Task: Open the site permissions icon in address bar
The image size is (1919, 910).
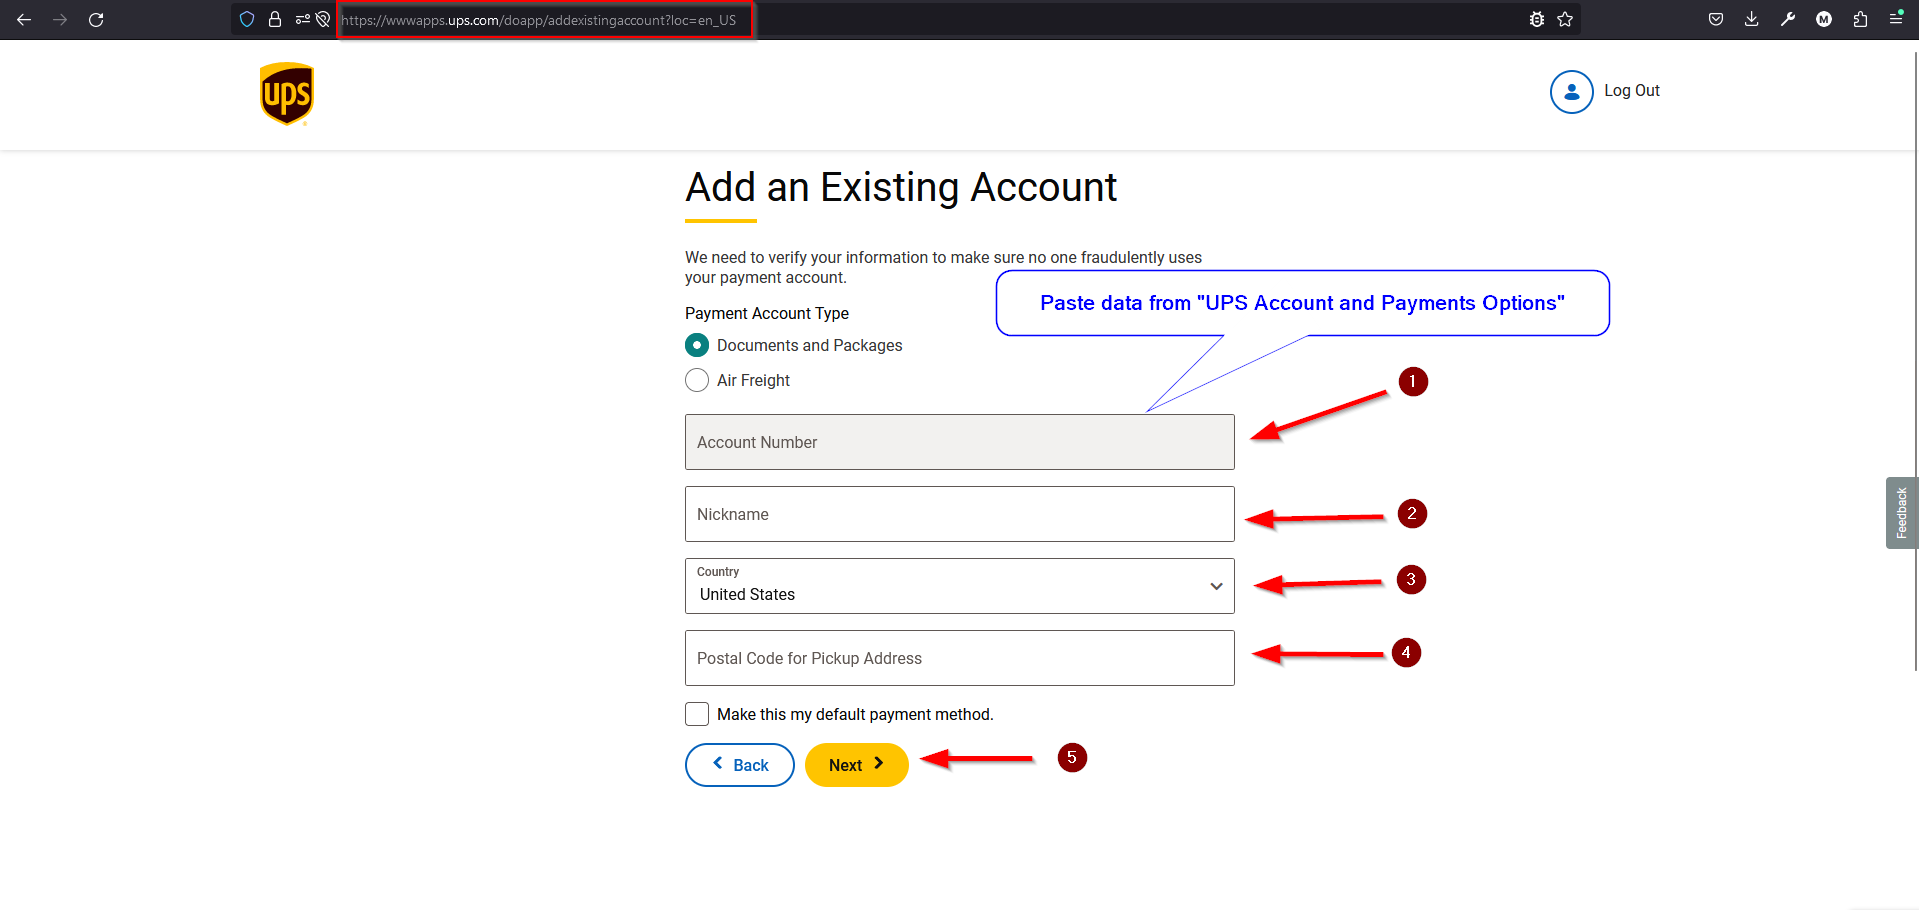Action: coord(302,19)
